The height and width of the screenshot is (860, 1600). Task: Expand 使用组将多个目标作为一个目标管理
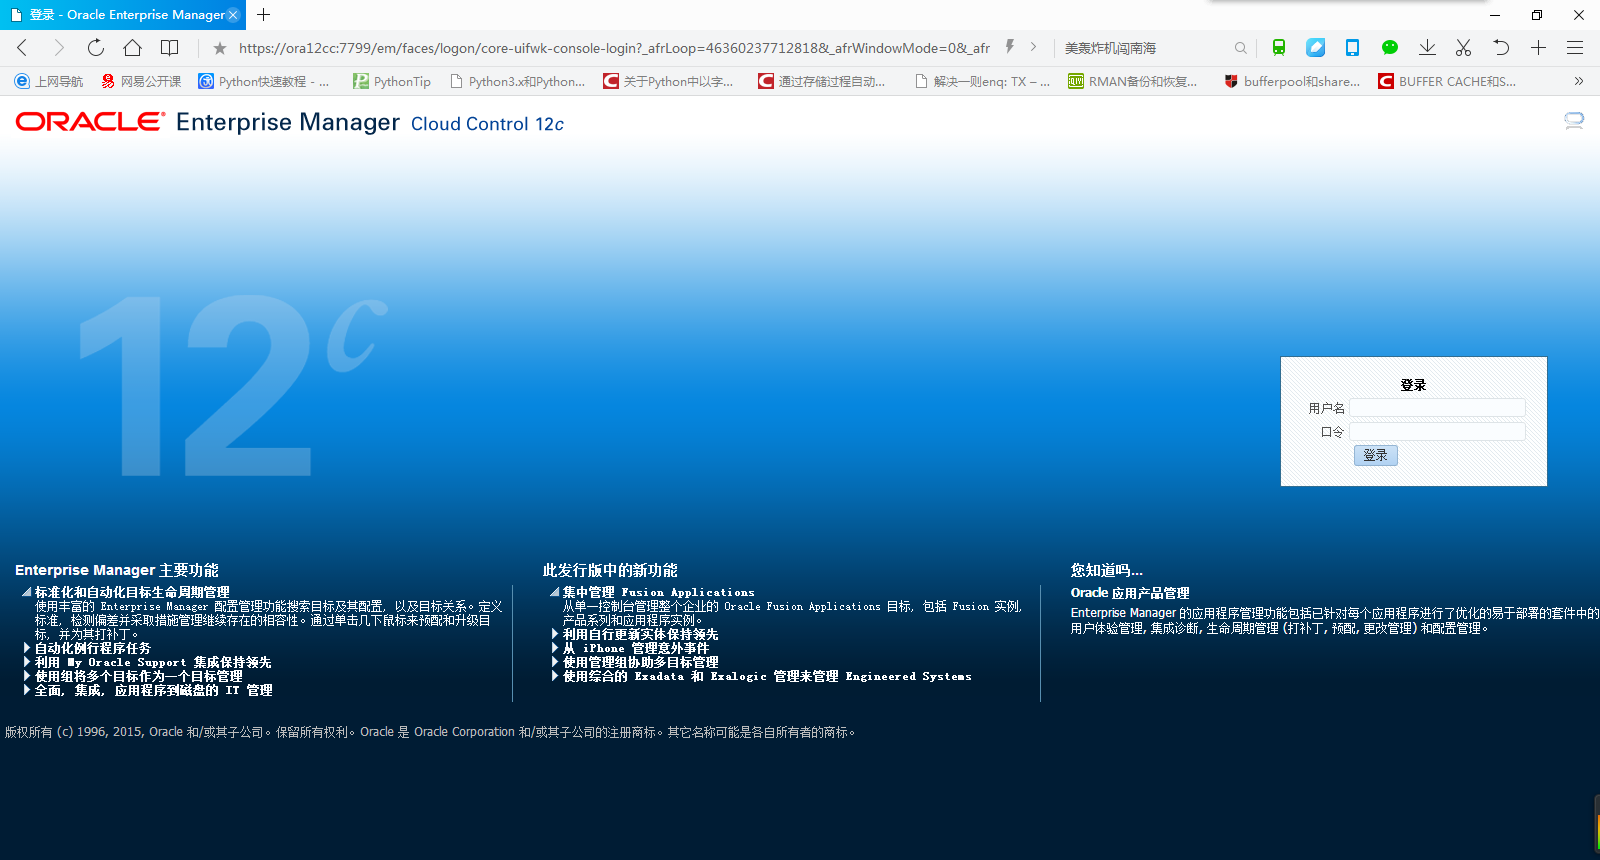point(27,676)
